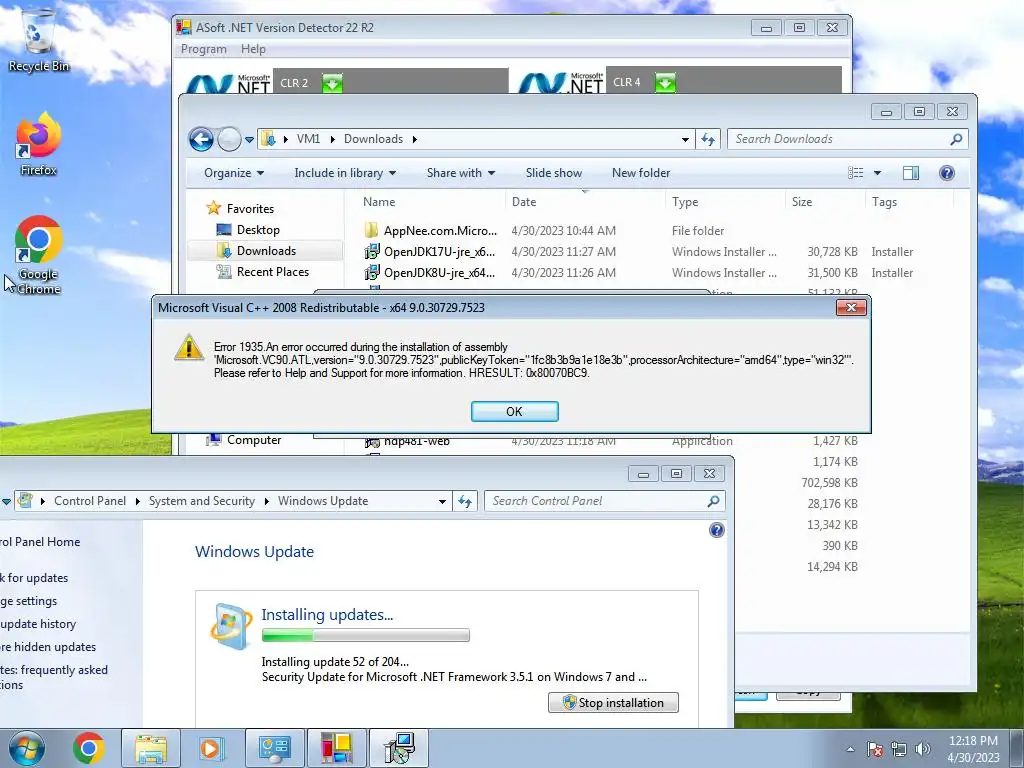
Task: Expand the Control Panel address bar dropdown
Action: click(x=442, y=501)
